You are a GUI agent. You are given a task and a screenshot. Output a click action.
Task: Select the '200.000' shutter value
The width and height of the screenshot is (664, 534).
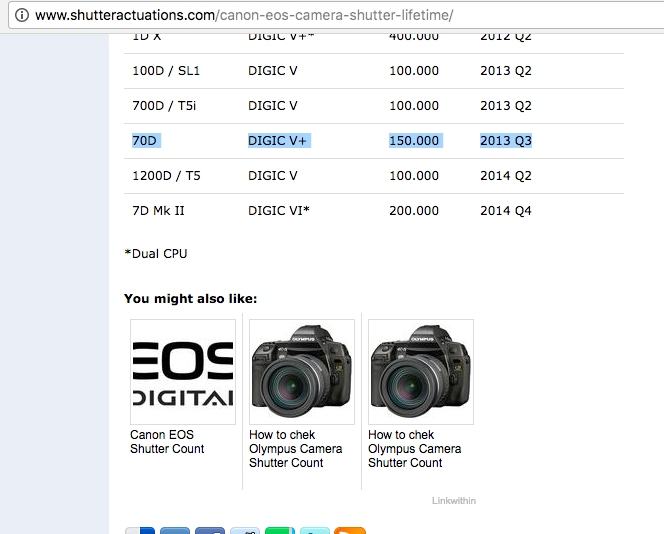pyautogui.click(x=414, y=211)
